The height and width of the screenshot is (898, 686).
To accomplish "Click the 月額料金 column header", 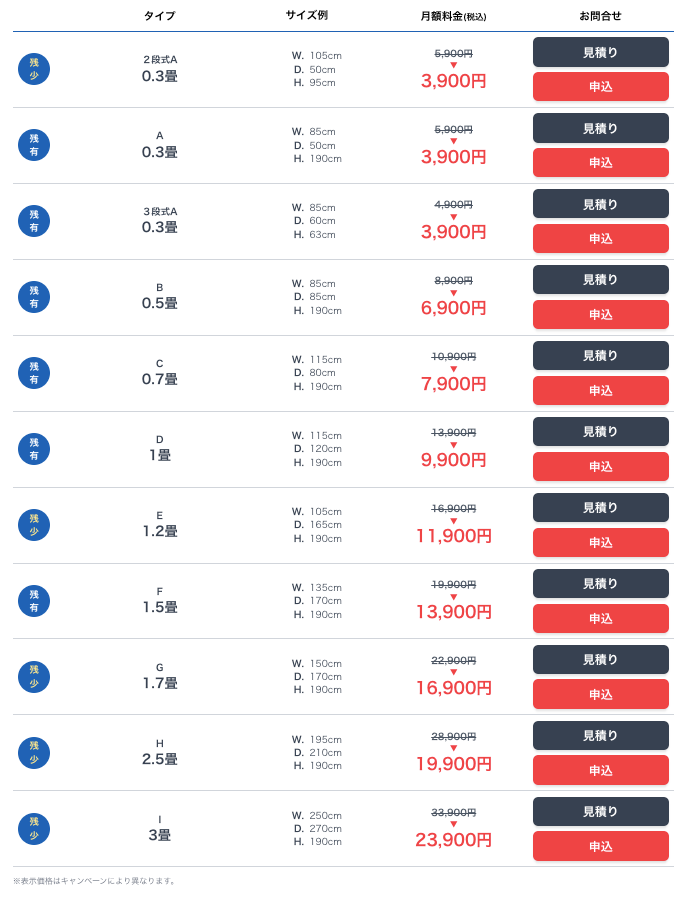I will [x=454, y=16].
